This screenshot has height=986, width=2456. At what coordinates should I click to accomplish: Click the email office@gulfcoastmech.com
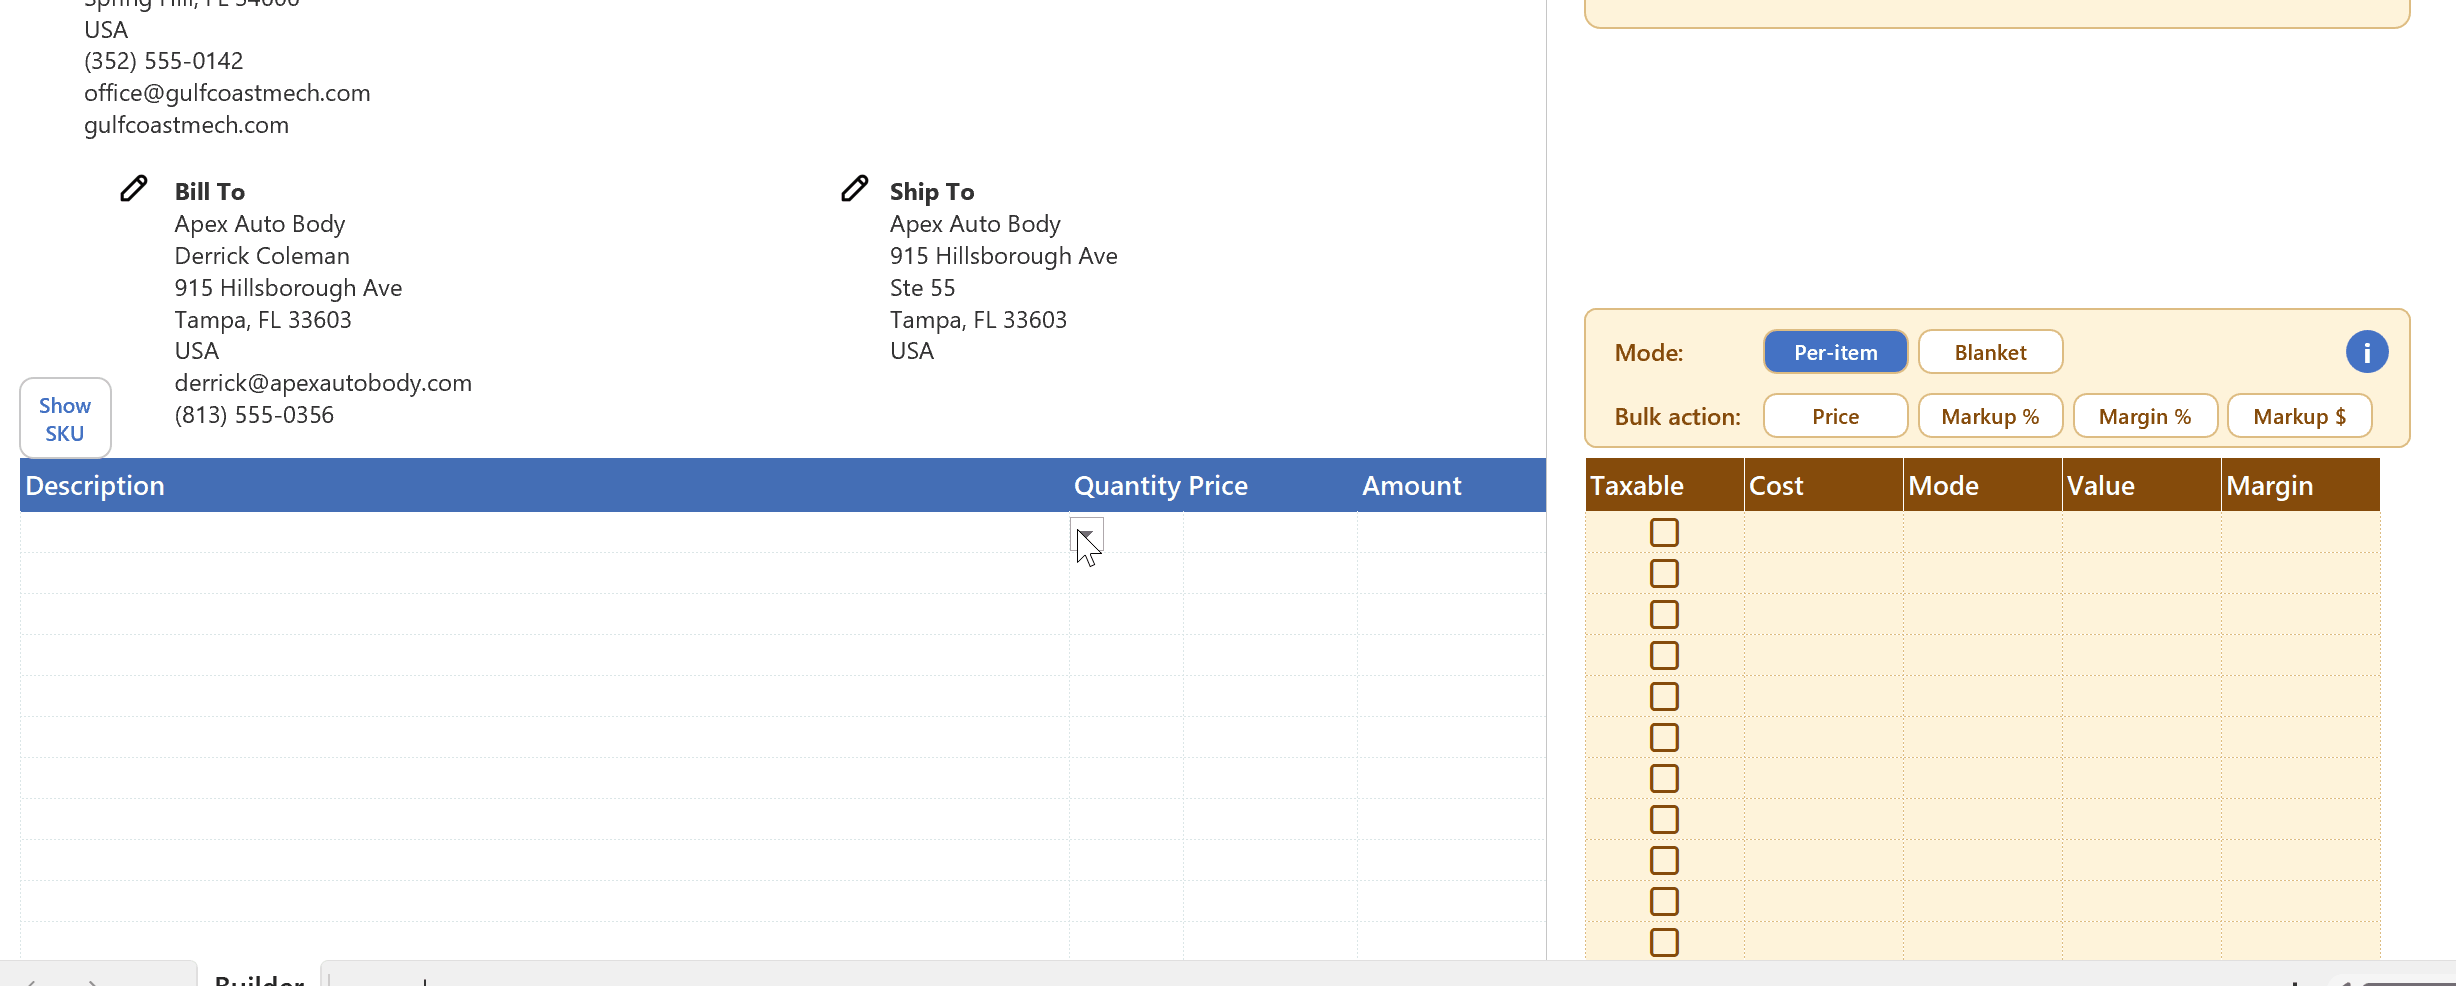coord(227,93)
